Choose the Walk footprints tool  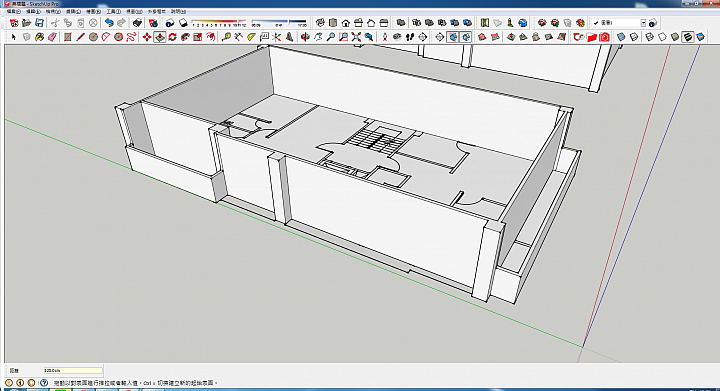click(x=410, y=37)
